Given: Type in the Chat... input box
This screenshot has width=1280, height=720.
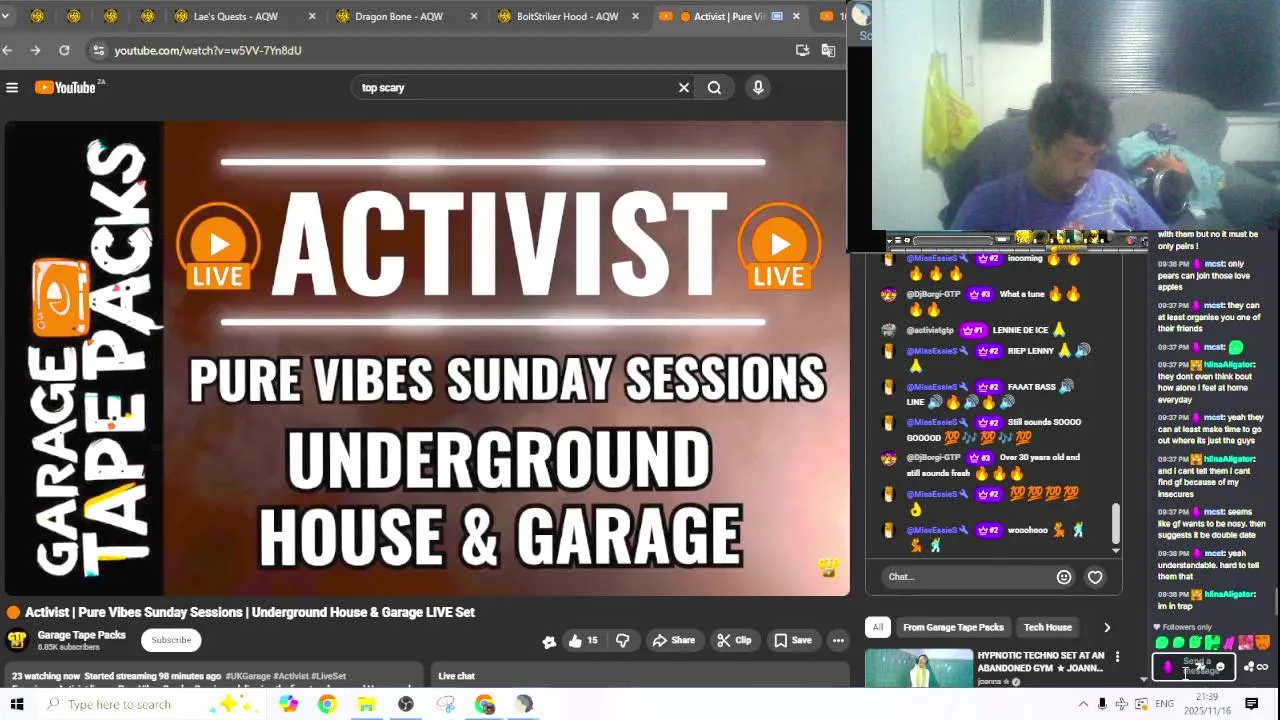Looking at the screenshot, I should pos(968,577).
